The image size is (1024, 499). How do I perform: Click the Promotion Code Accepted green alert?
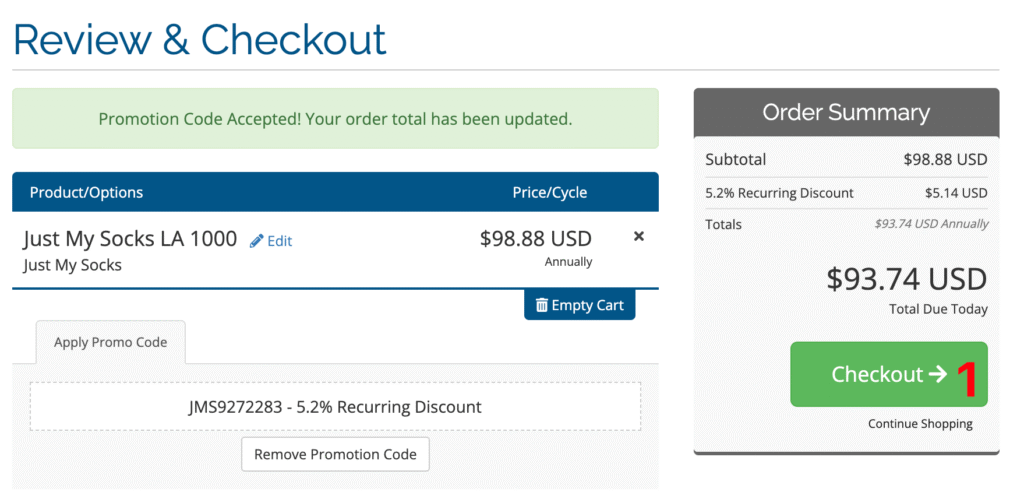click(x=335, y=119)
